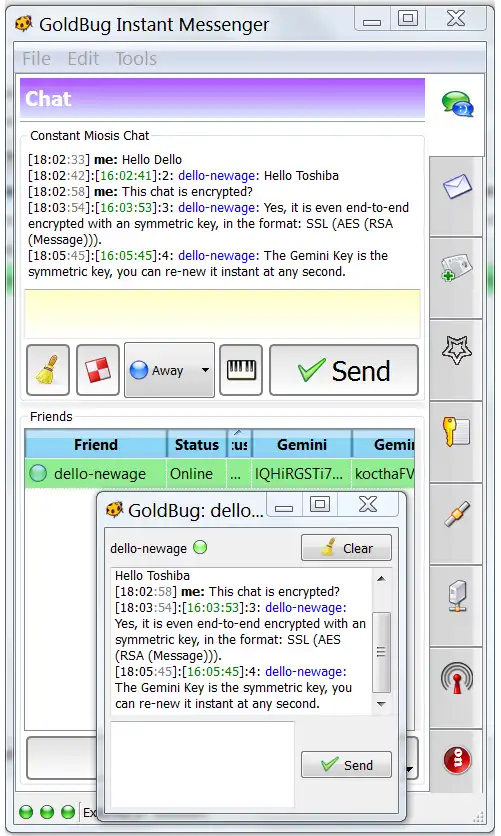Sort by the first Gemini column header
Screen dimensions: 501x836
(x=302, y=444)
